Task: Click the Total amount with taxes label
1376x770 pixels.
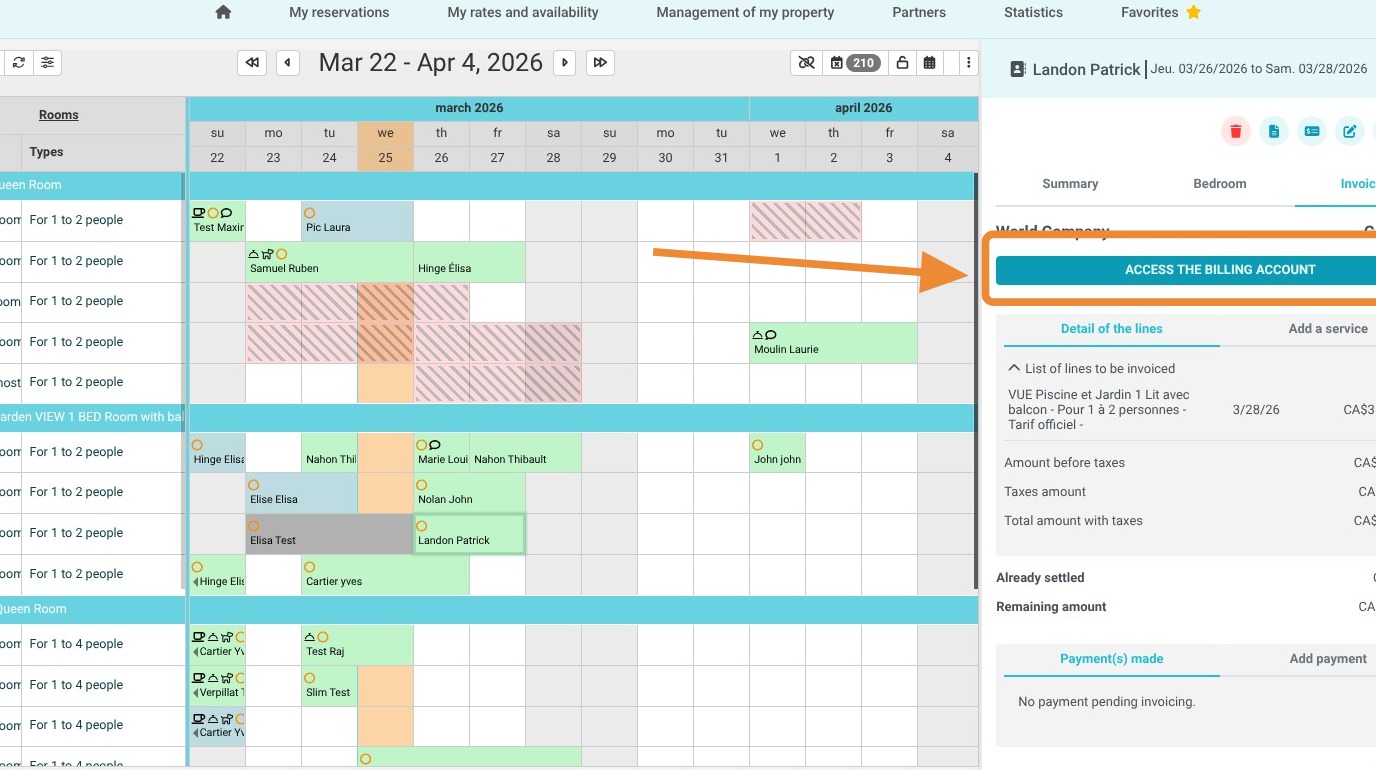Action: point(1073,521)
